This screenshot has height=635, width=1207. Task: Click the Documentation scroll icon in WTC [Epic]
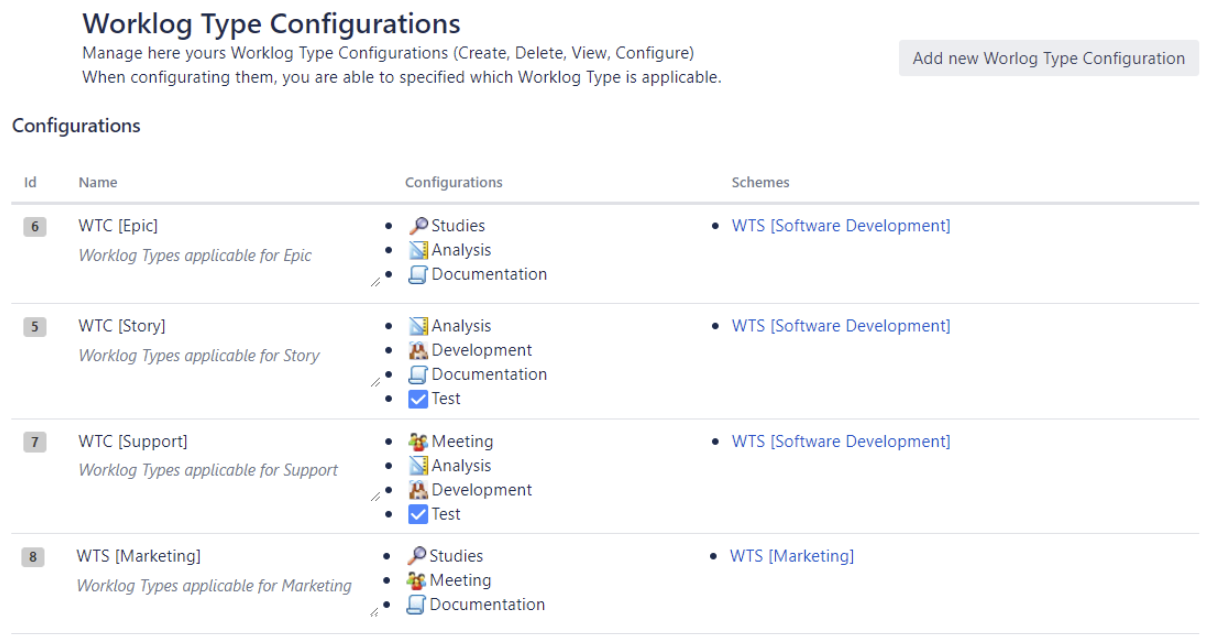point(420,274)
